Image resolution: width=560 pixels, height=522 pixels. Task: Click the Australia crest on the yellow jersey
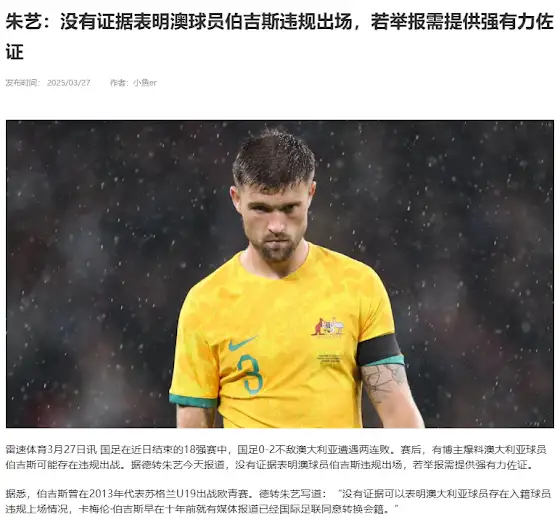point(328,326)
